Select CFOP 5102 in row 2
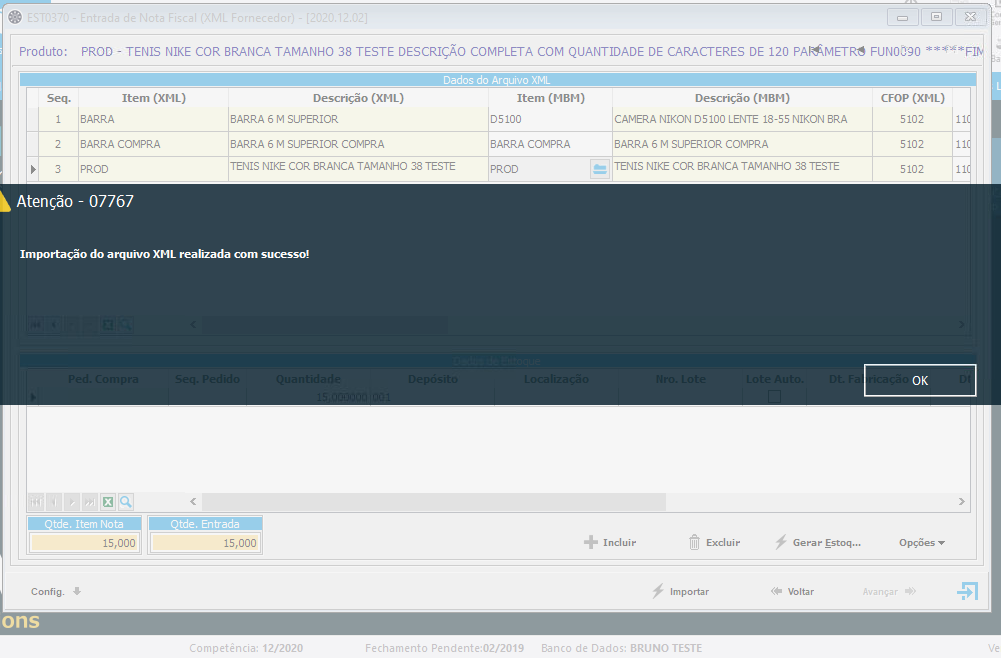 tap(912, 144)
